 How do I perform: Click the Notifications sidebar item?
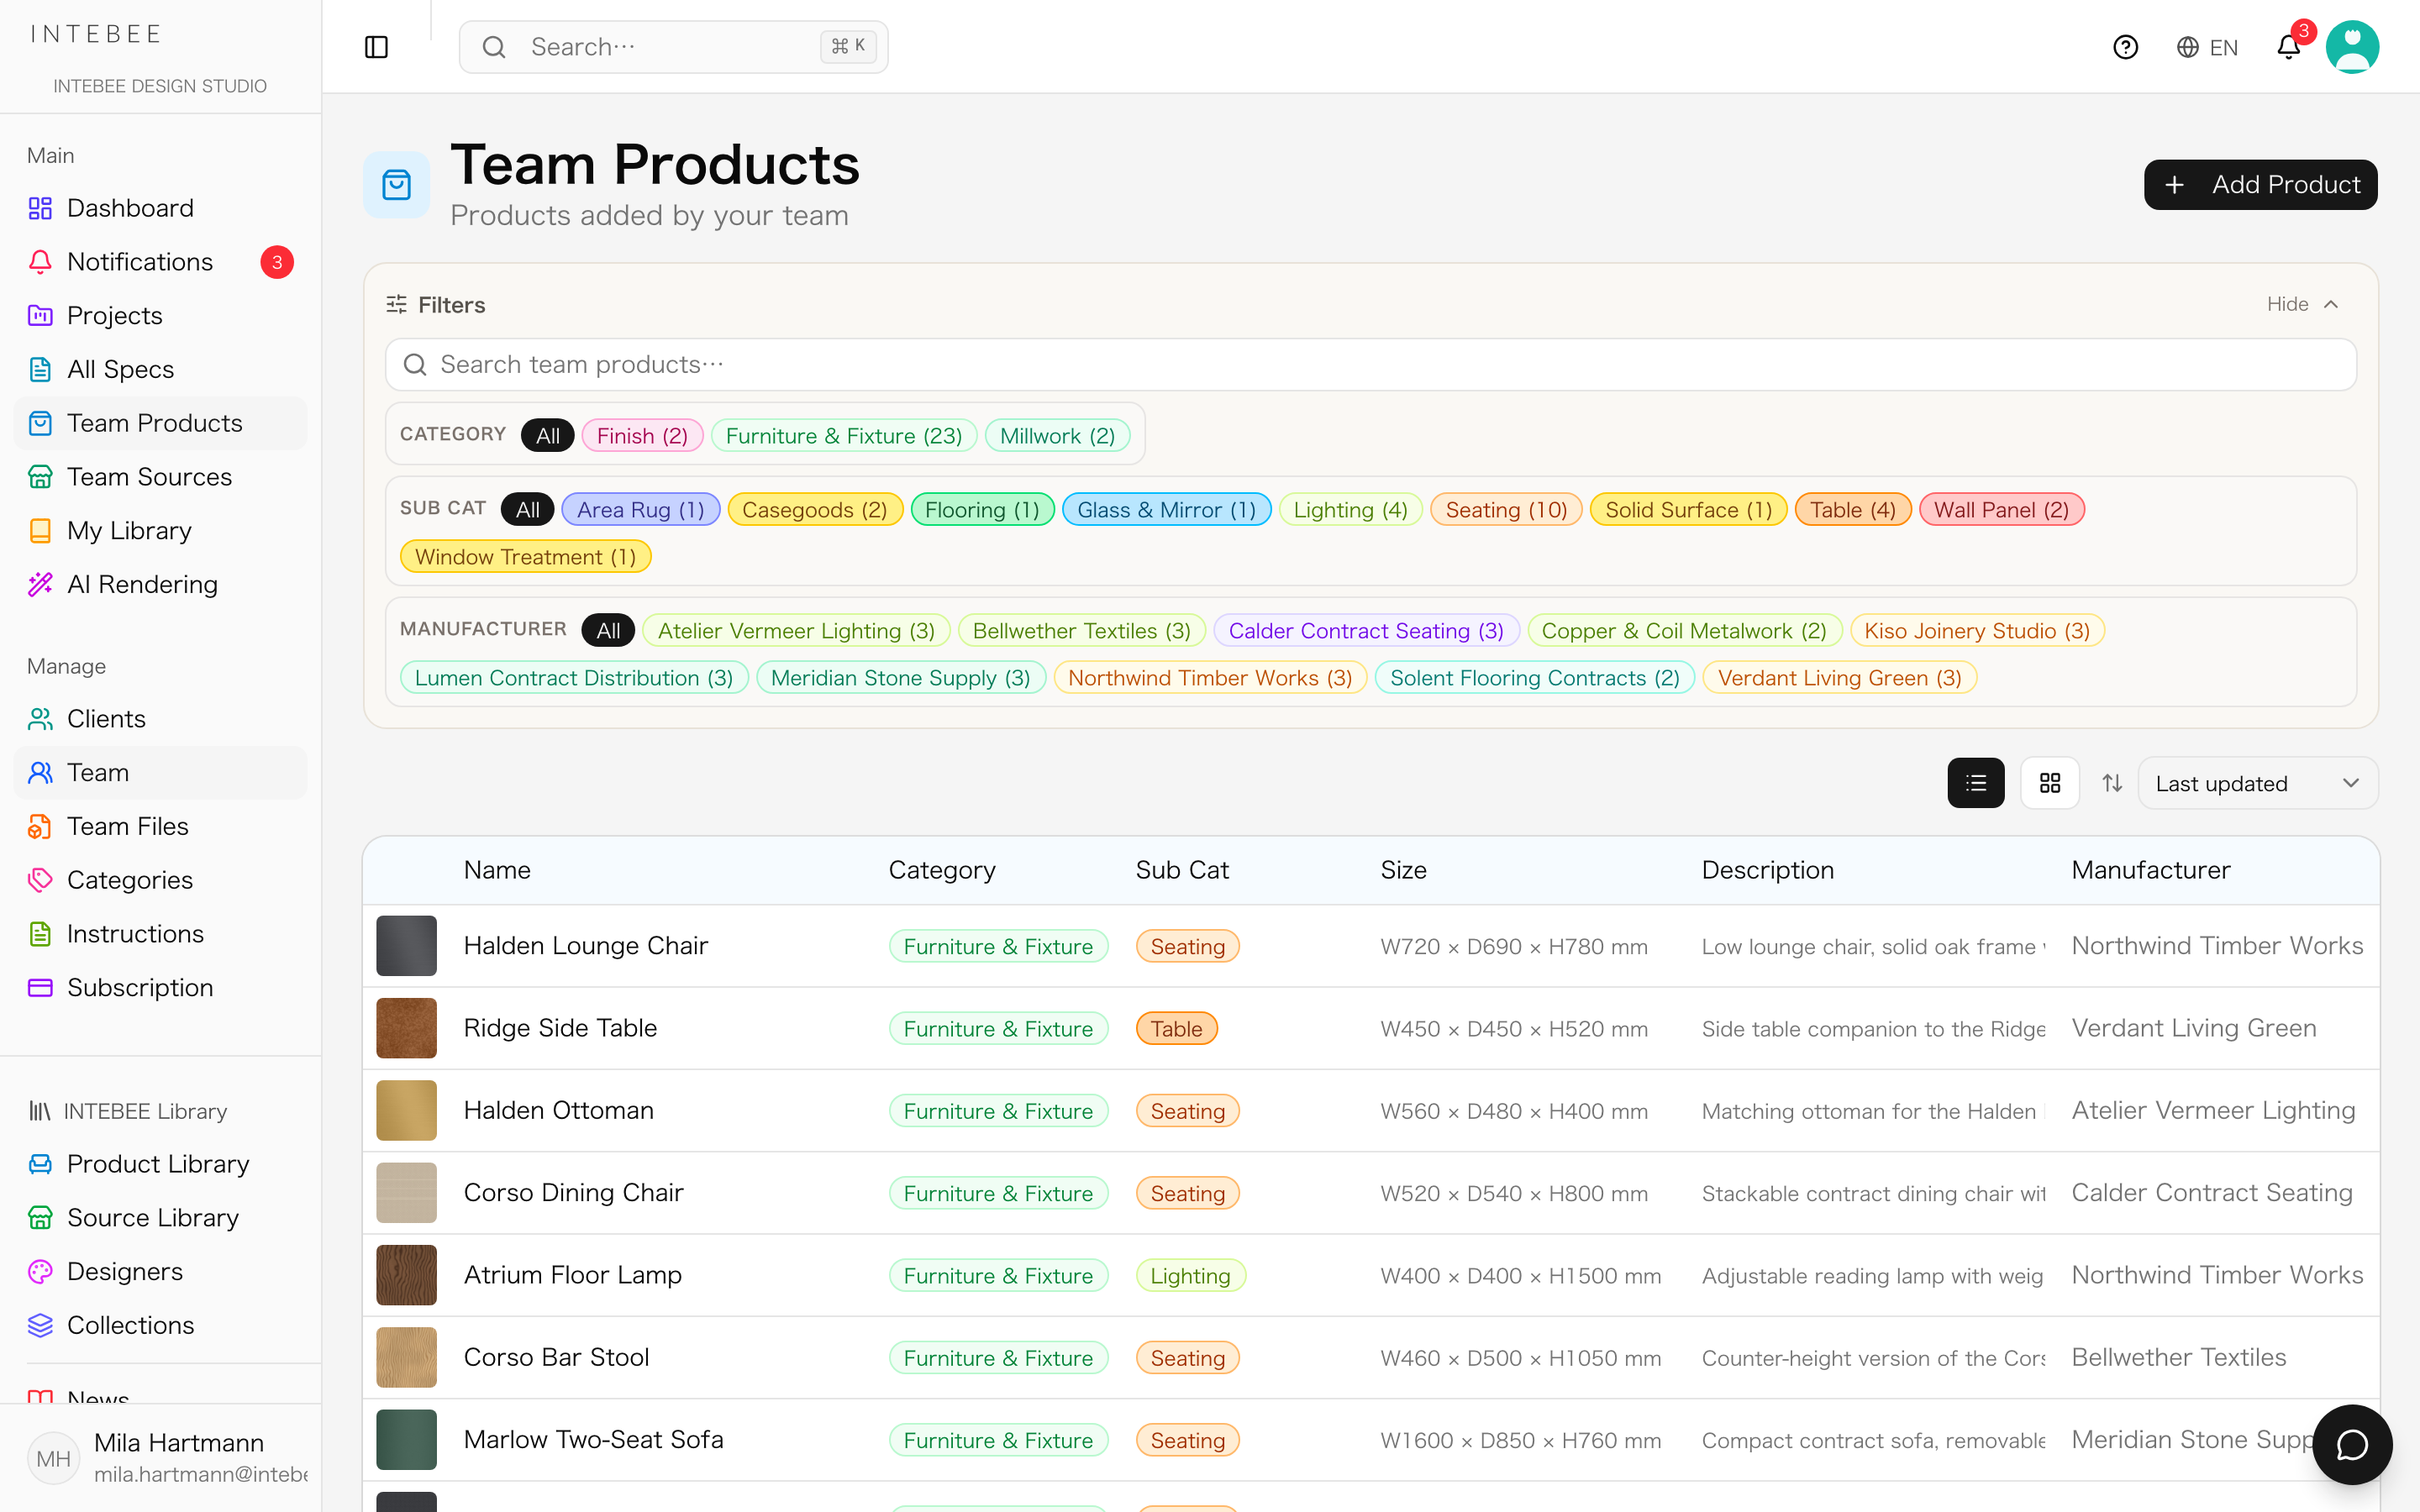point(160,262)
